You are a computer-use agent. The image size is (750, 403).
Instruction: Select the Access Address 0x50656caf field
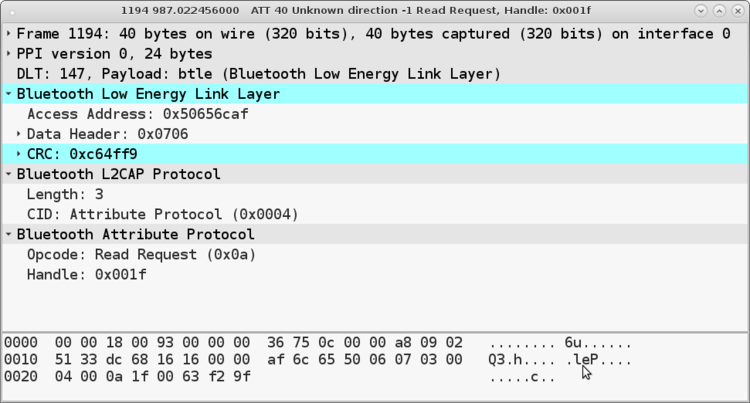pos(137,114)
